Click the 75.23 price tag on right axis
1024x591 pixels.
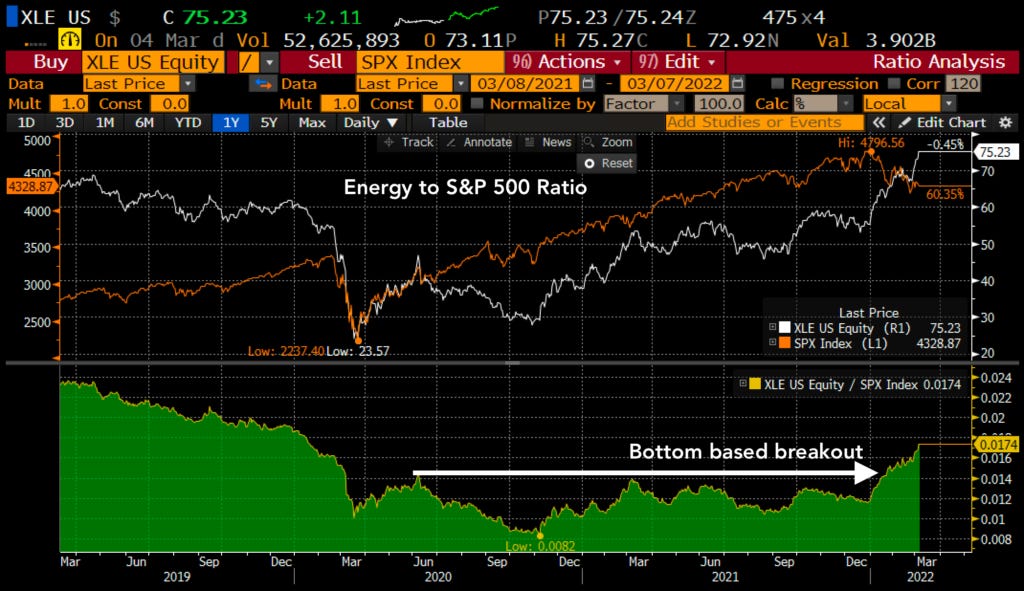pyautogui.click(x=995, y=152)
